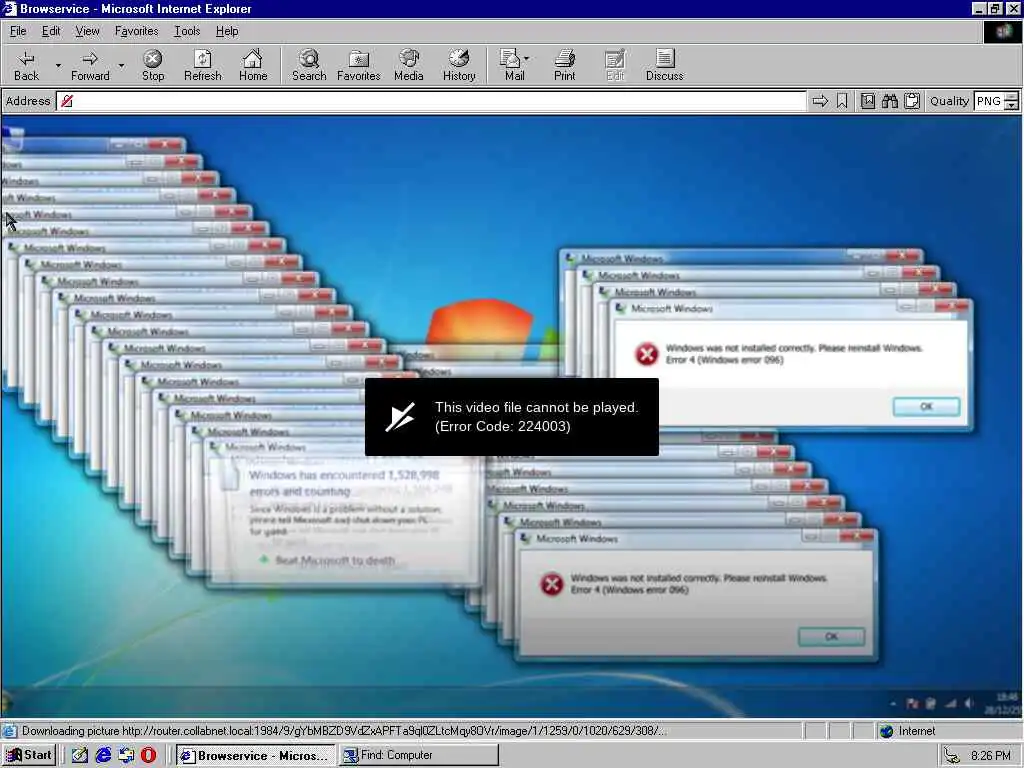Viewport: 1024px width, 768px height.
Task: Click the broken video play icon
Action: click(400, 417)
